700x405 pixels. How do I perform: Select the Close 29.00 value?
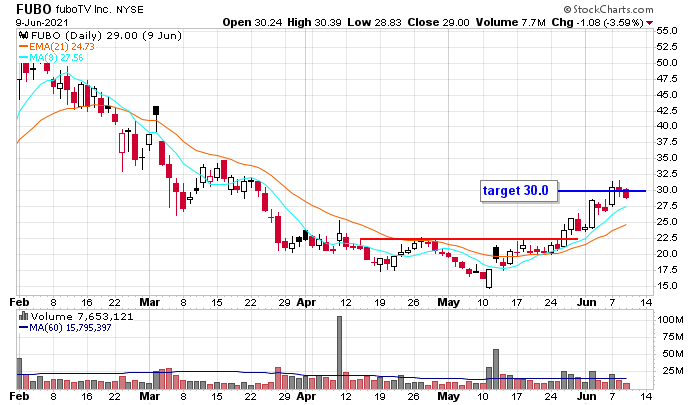pyautogui.click(x=438, y=22)
